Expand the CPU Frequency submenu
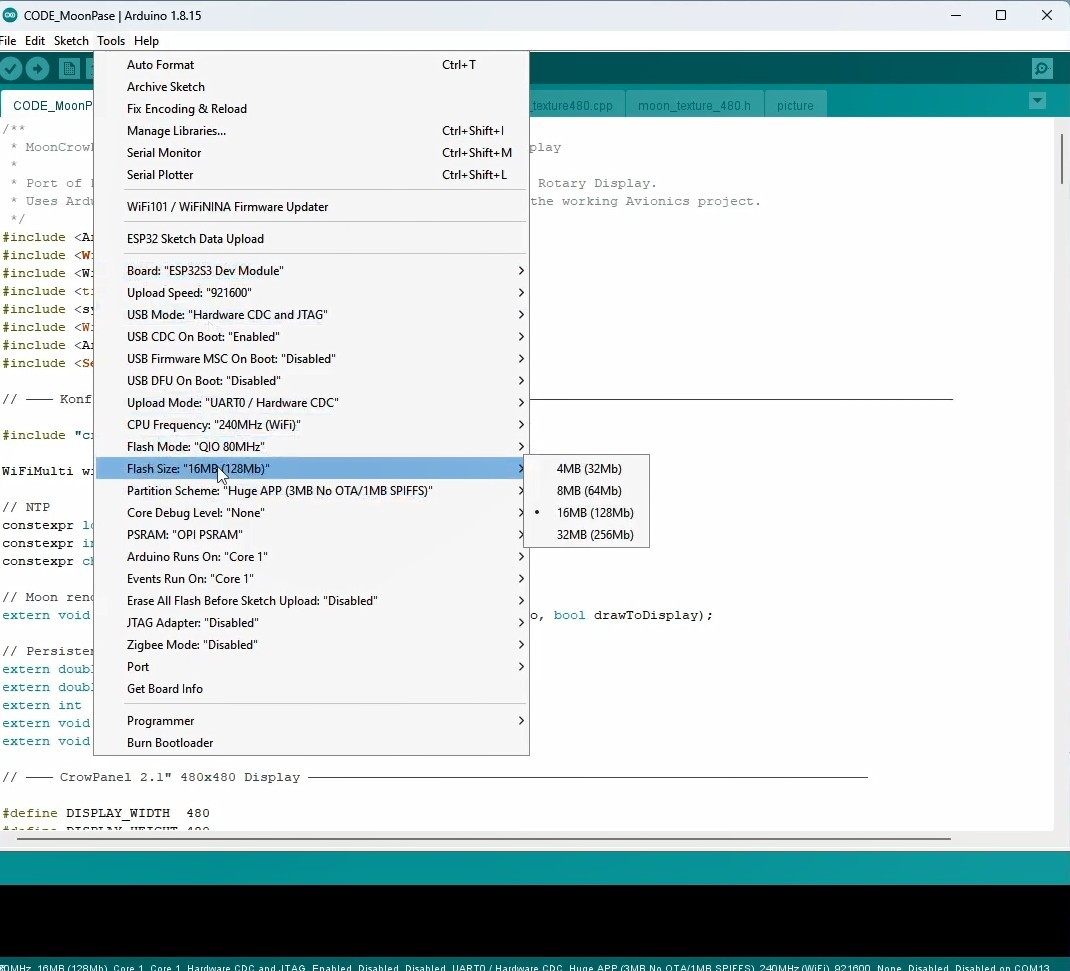 (x=312, y=424)
